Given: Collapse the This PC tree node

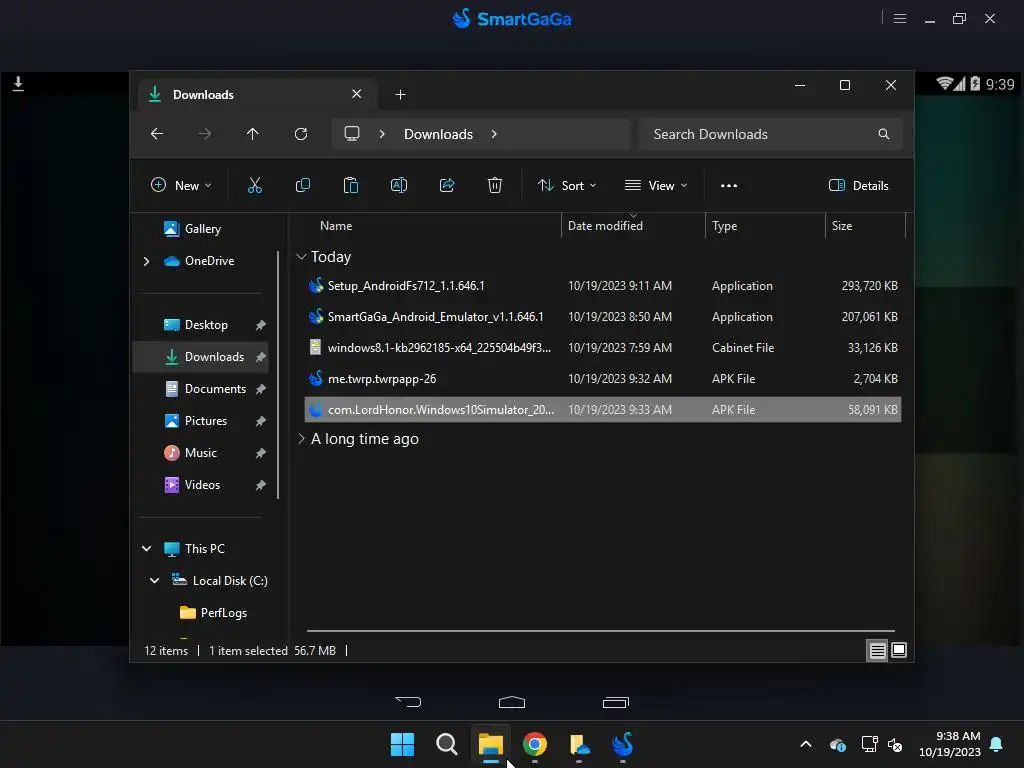Looking at the screenshot, I should pos(147,549).
